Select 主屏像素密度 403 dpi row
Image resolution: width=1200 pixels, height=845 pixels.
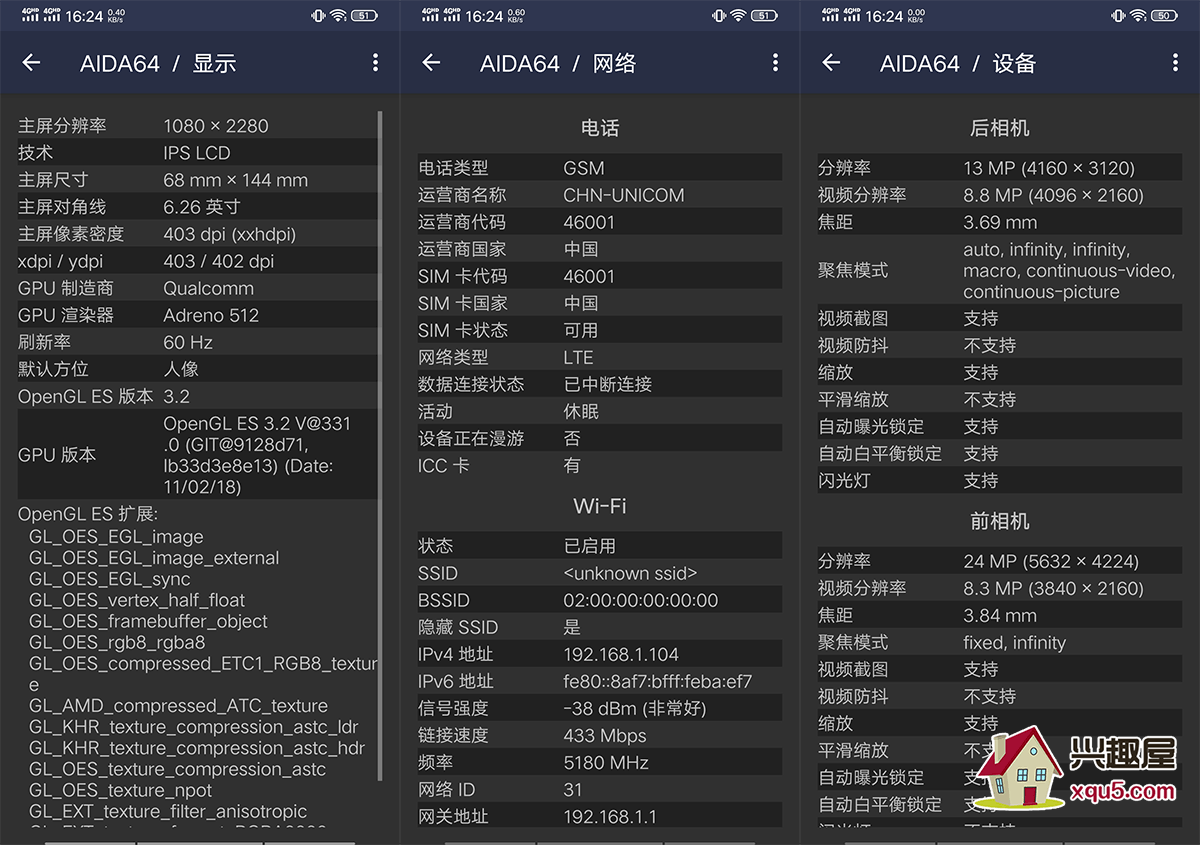pyautogui.click(x=197, y=234)
